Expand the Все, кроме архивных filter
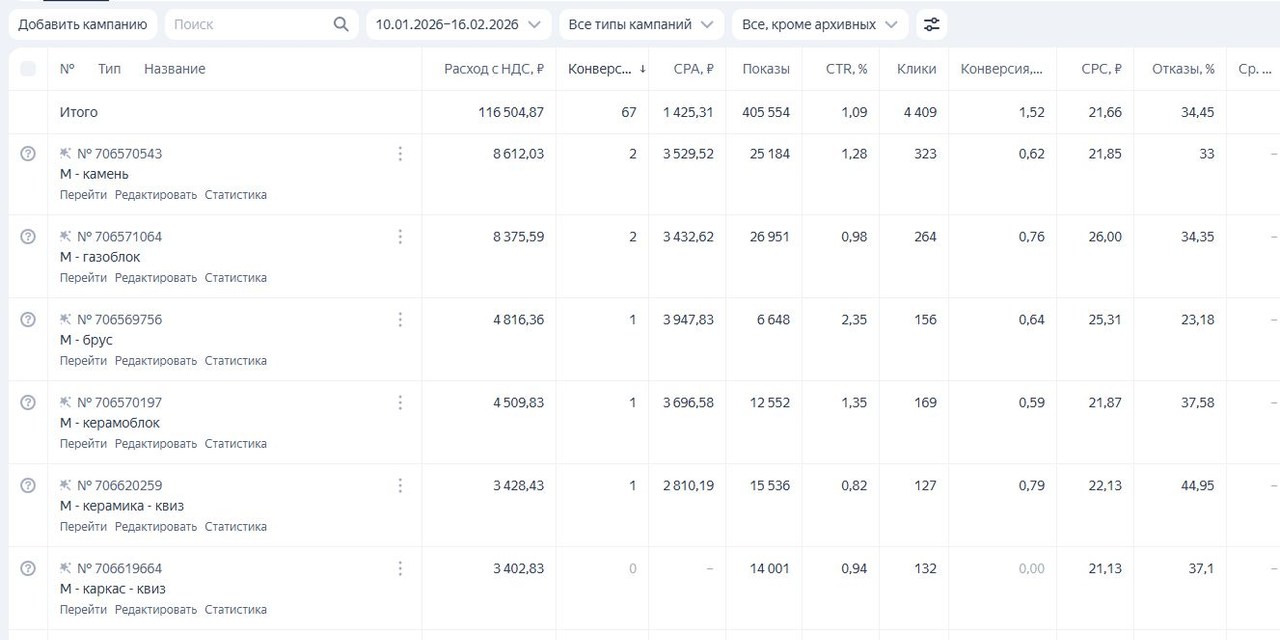Image resolution: width=1280 pixels, height=640 pixels. point(819,24)
